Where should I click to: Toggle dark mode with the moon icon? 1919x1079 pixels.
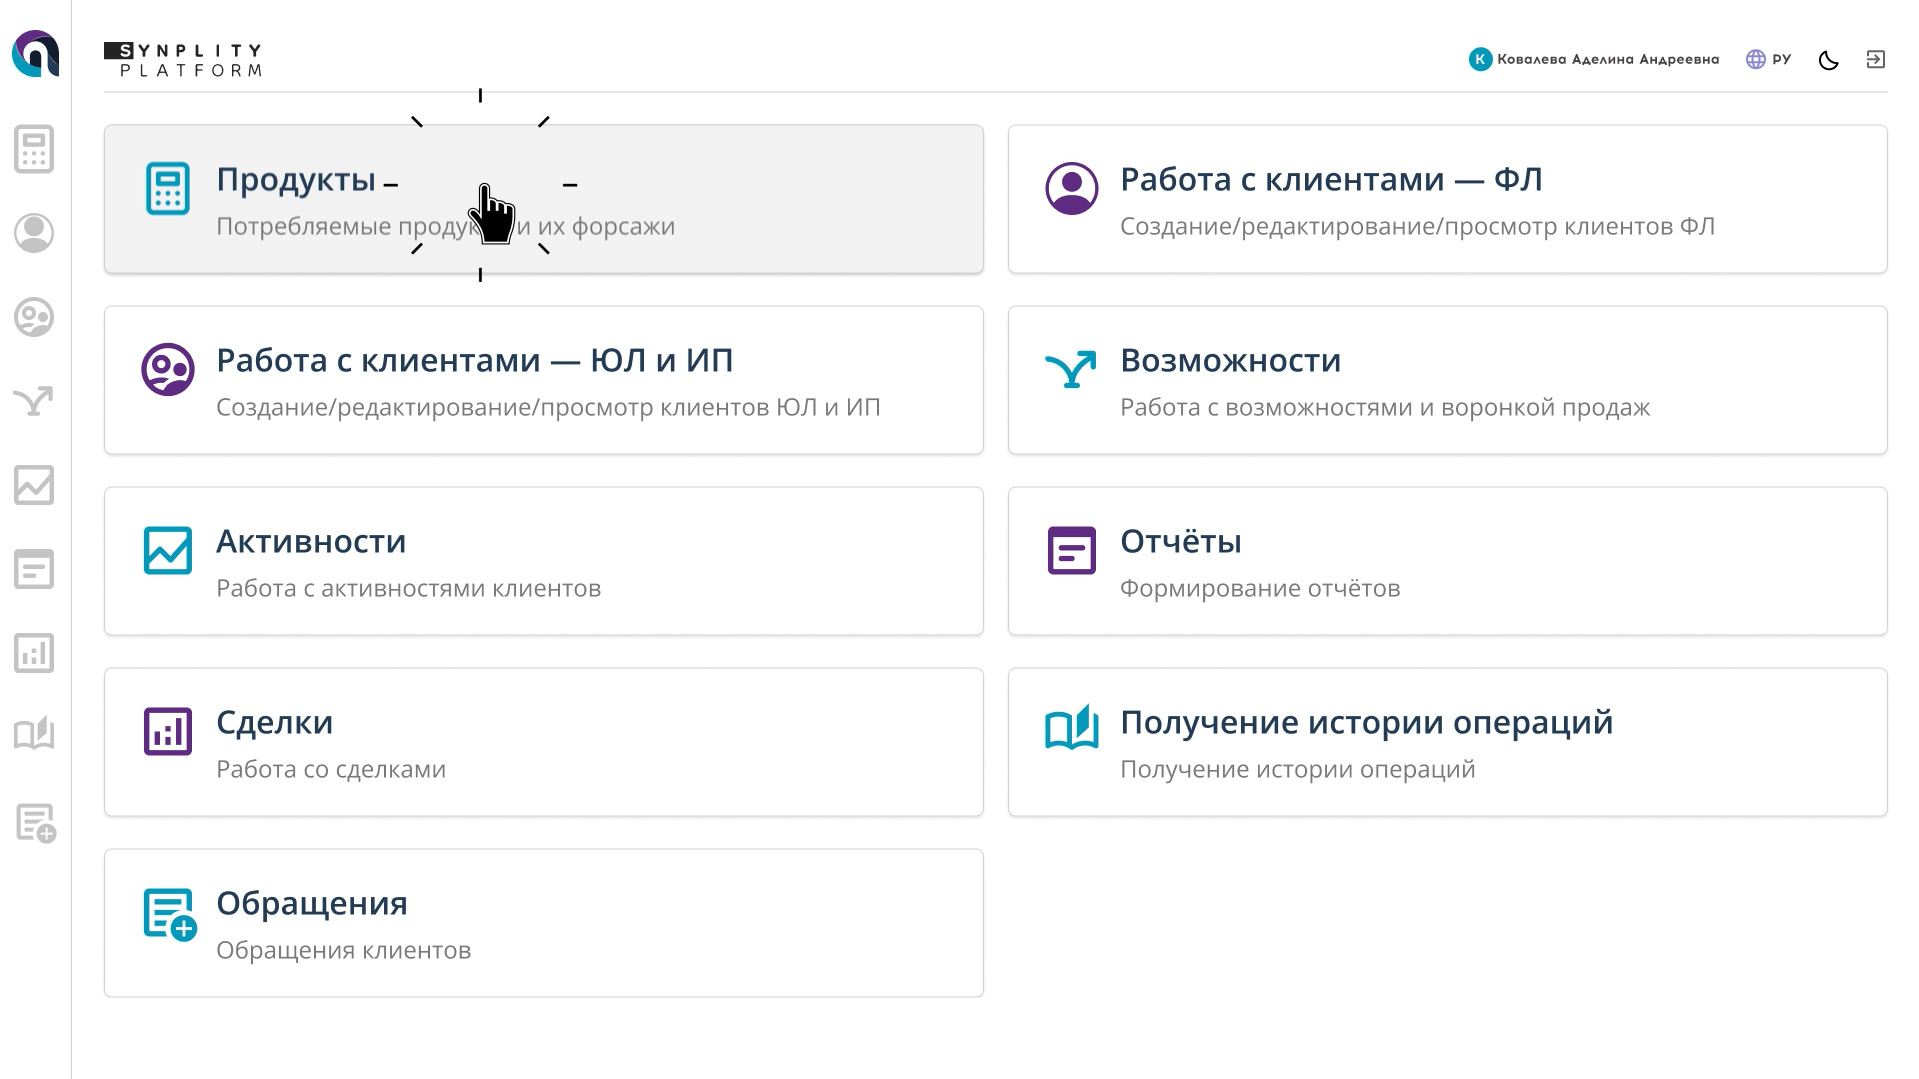1829,60
